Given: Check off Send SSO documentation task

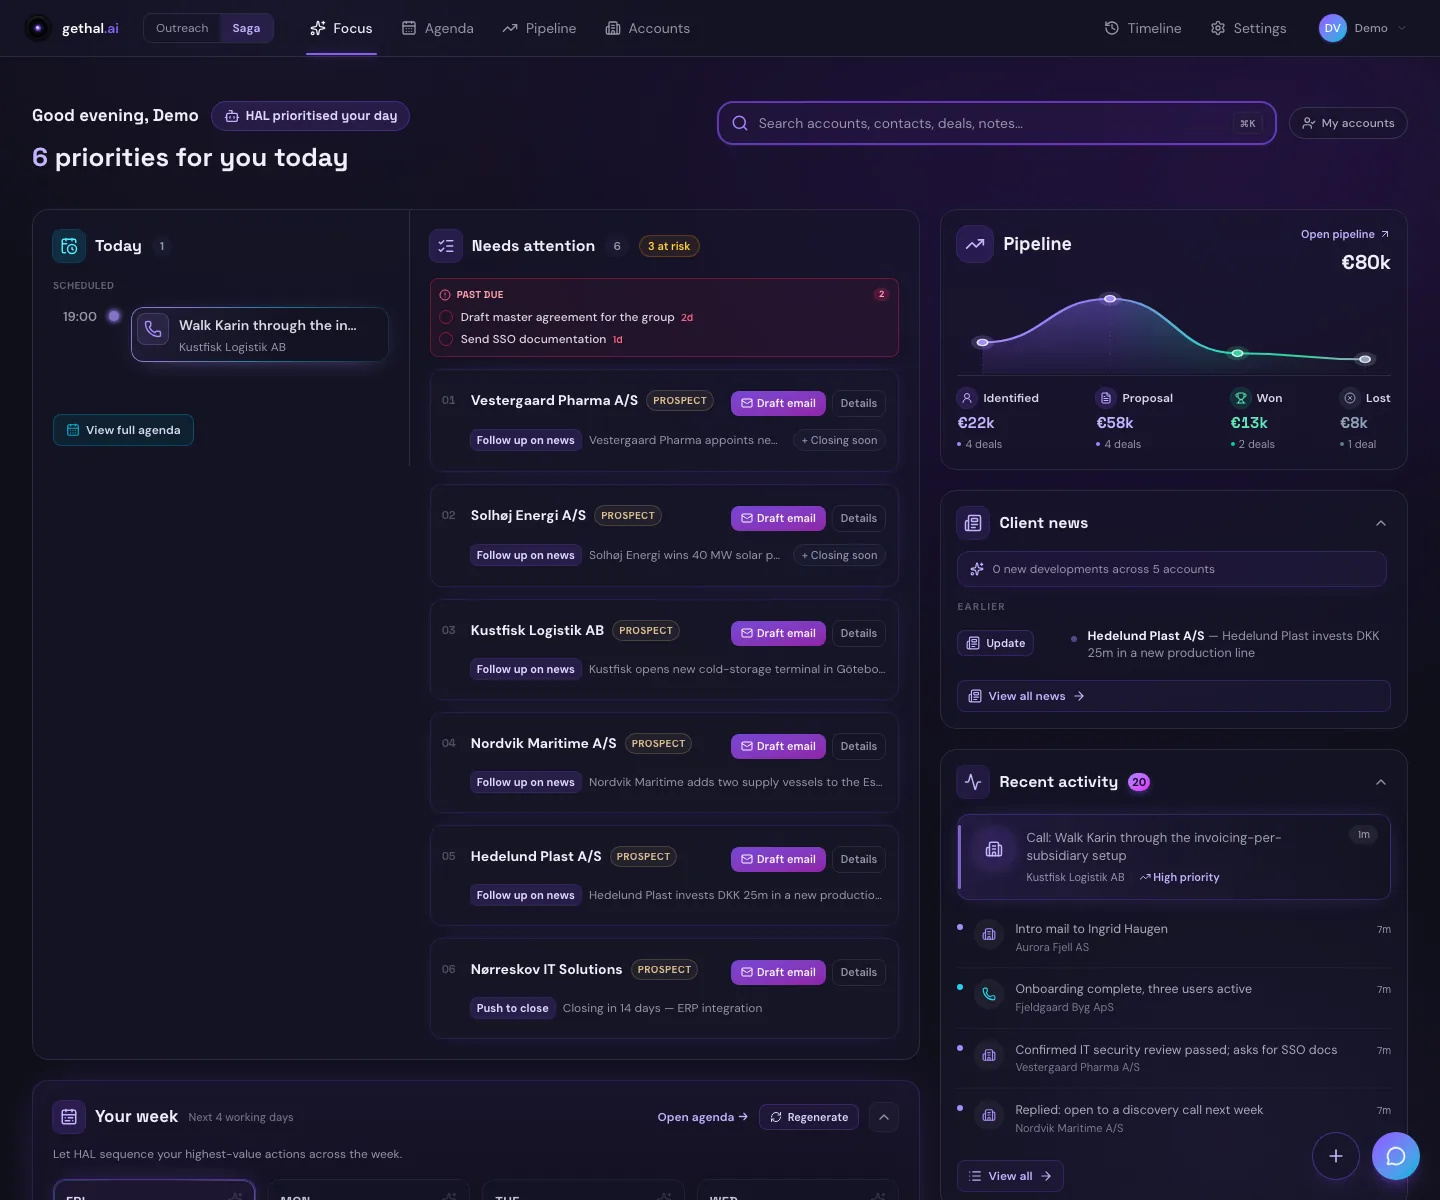Looking at the screenshot, I should coord(447,339).
